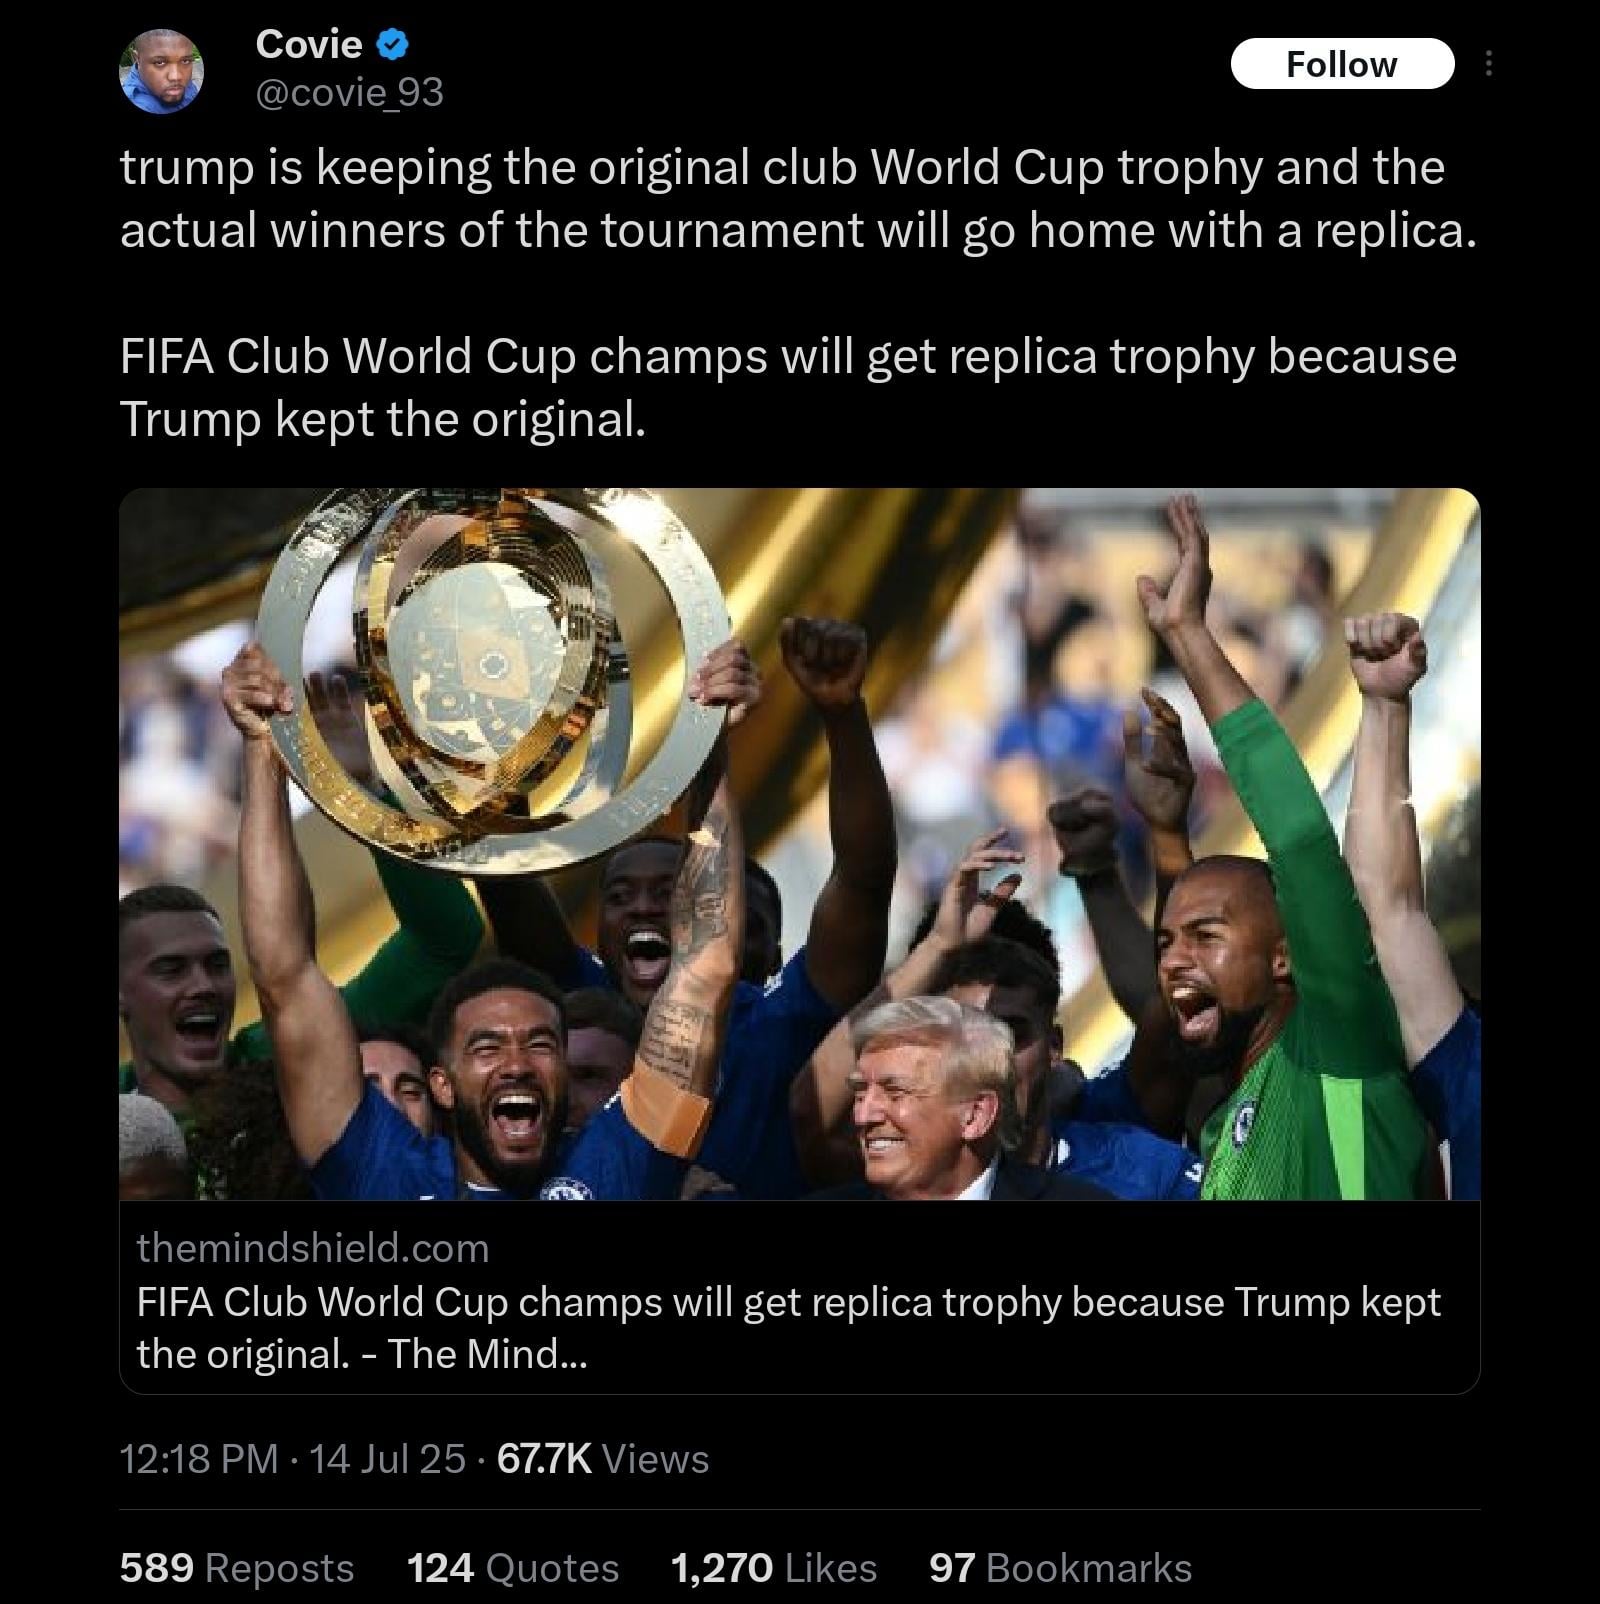Show the 589 Reposts list
The width and height of the screenshot is (1600, 1604).
237,1568
